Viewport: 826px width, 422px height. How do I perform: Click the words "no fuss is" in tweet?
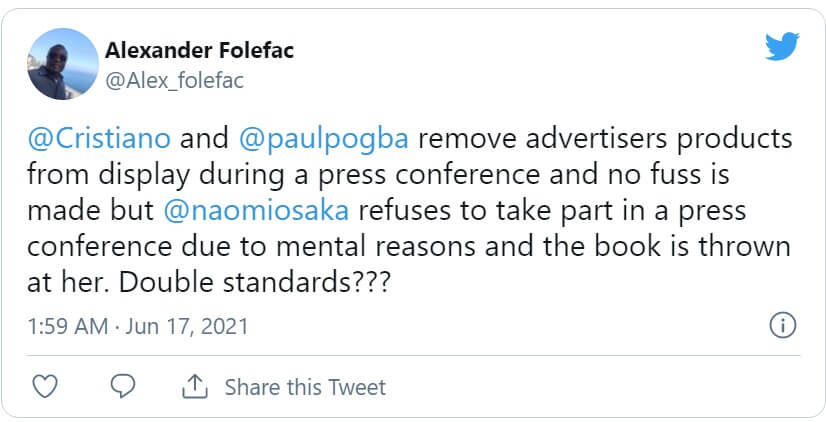click(713, 174)
